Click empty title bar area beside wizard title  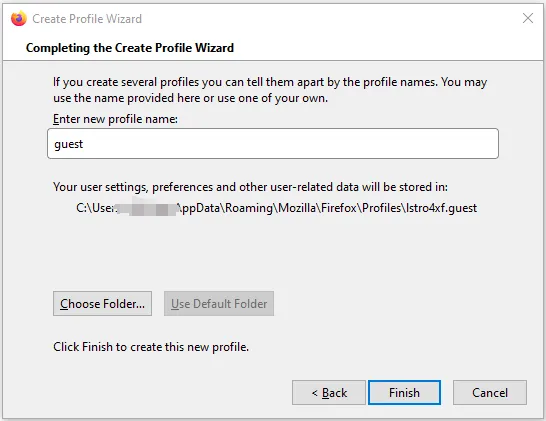(331, 18)
